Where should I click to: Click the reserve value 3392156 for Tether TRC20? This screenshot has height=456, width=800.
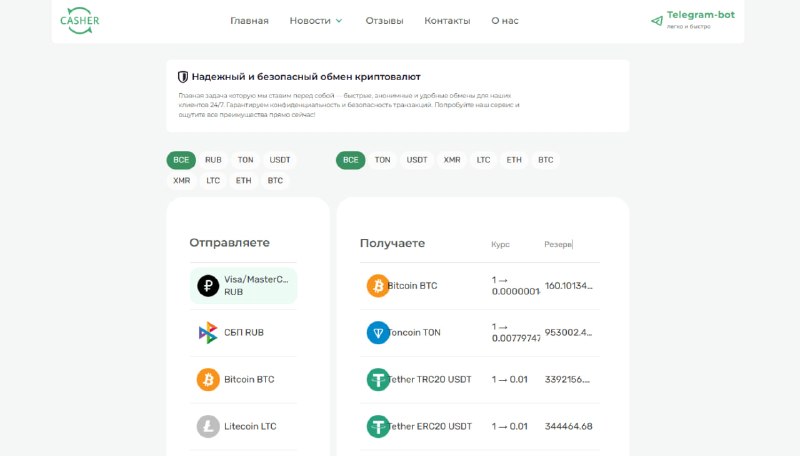567,379
